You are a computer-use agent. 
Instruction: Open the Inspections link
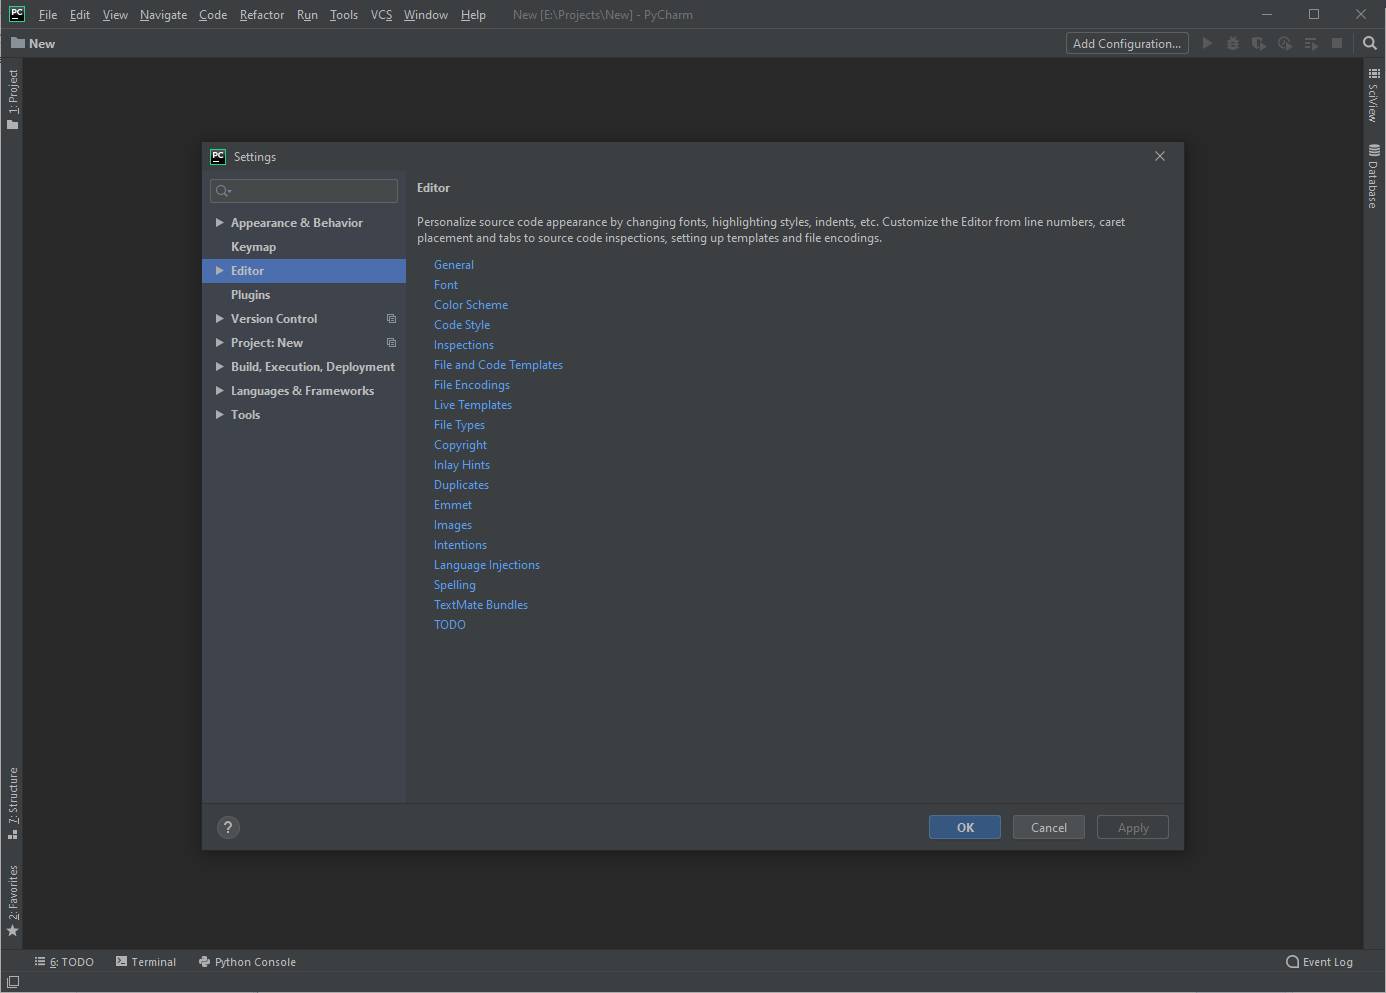pos(464,345)
